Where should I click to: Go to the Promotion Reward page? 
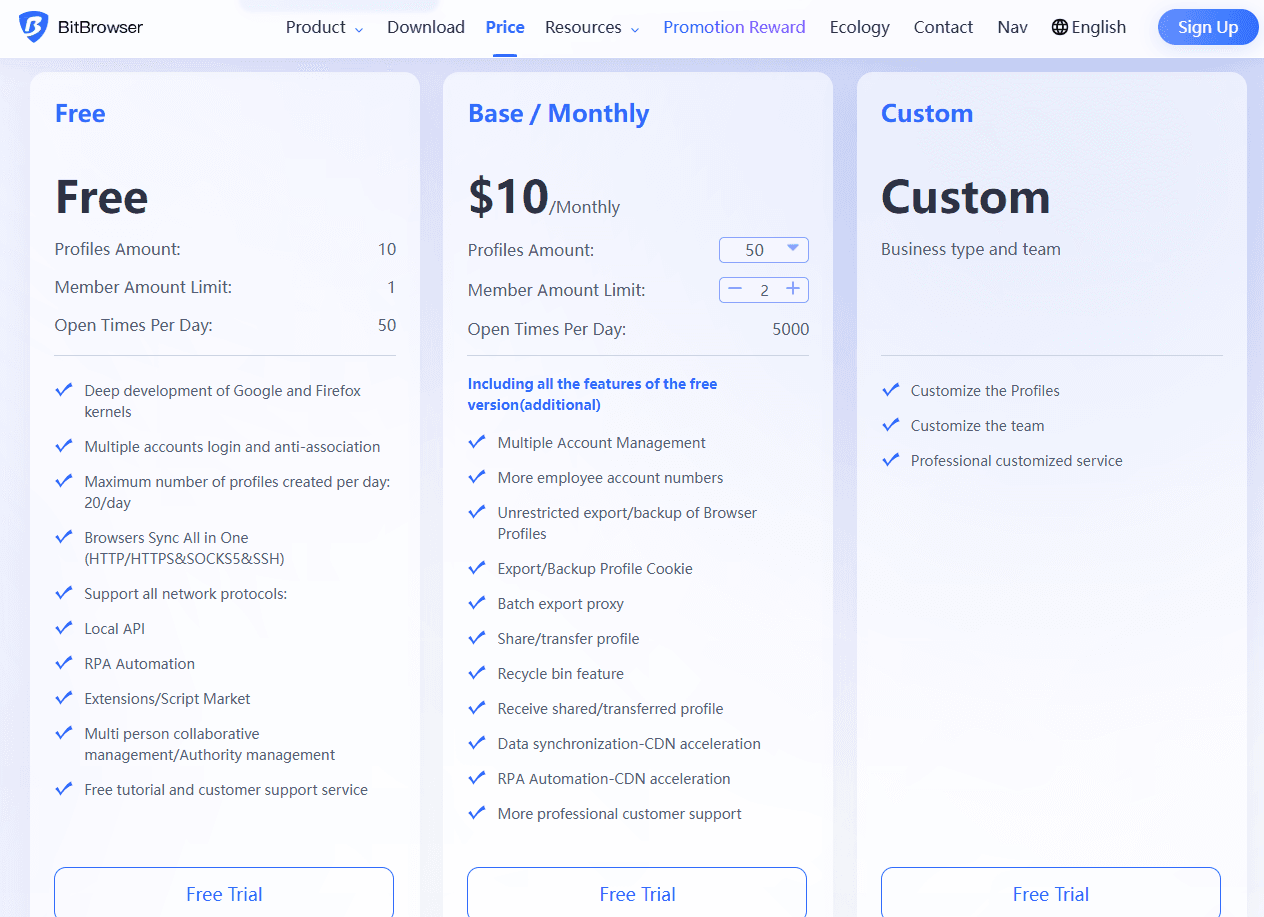[734, 27]
